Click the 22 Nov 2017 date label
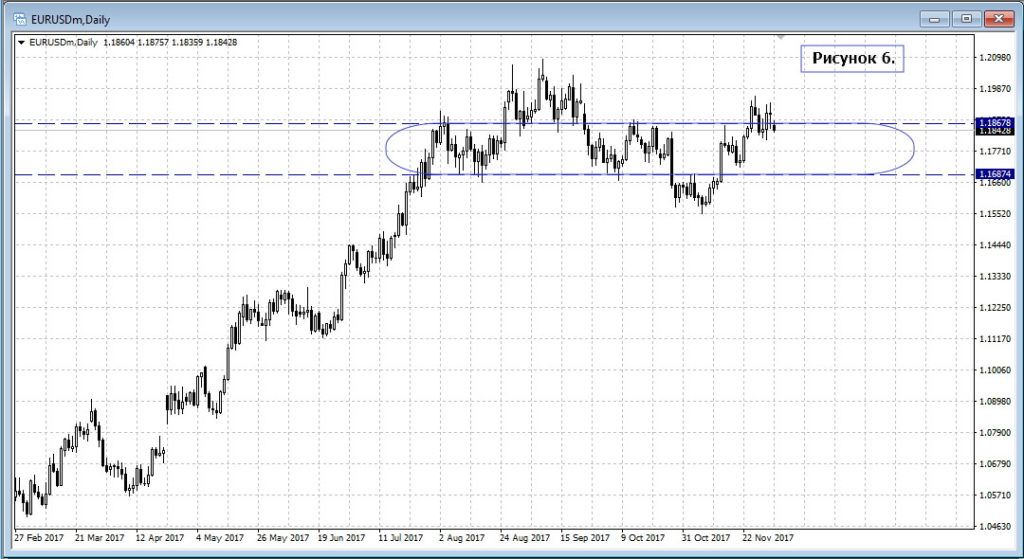The image size is (1024, 559). (767, 535)
